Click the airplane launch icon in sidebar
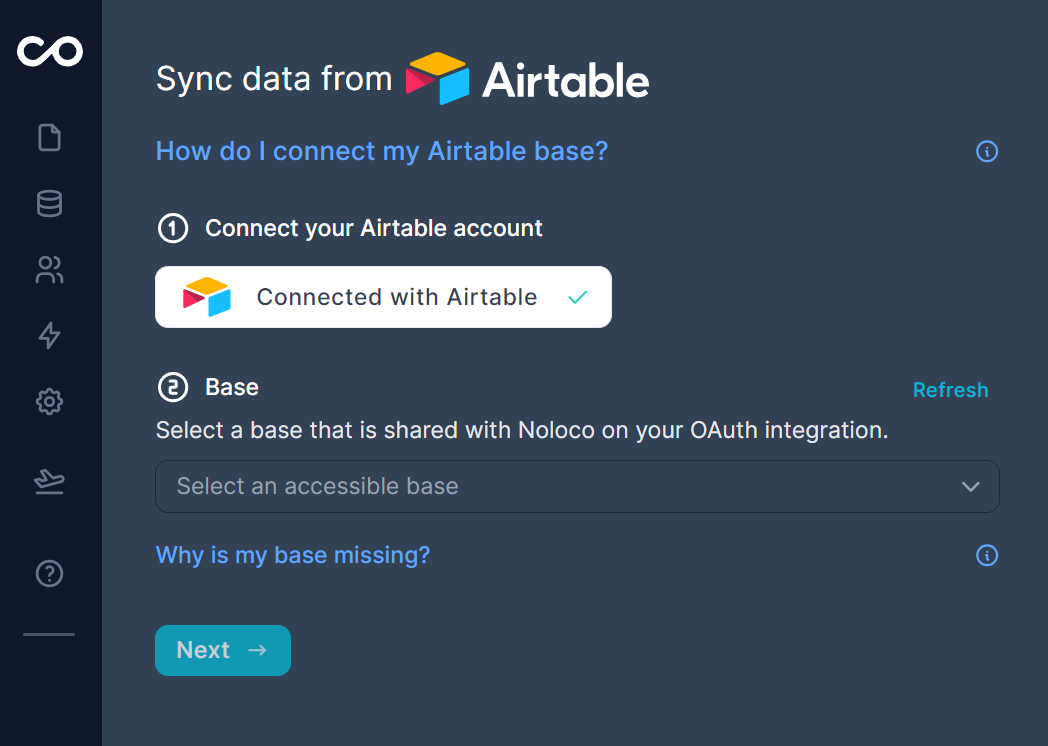 coord(49,482)
